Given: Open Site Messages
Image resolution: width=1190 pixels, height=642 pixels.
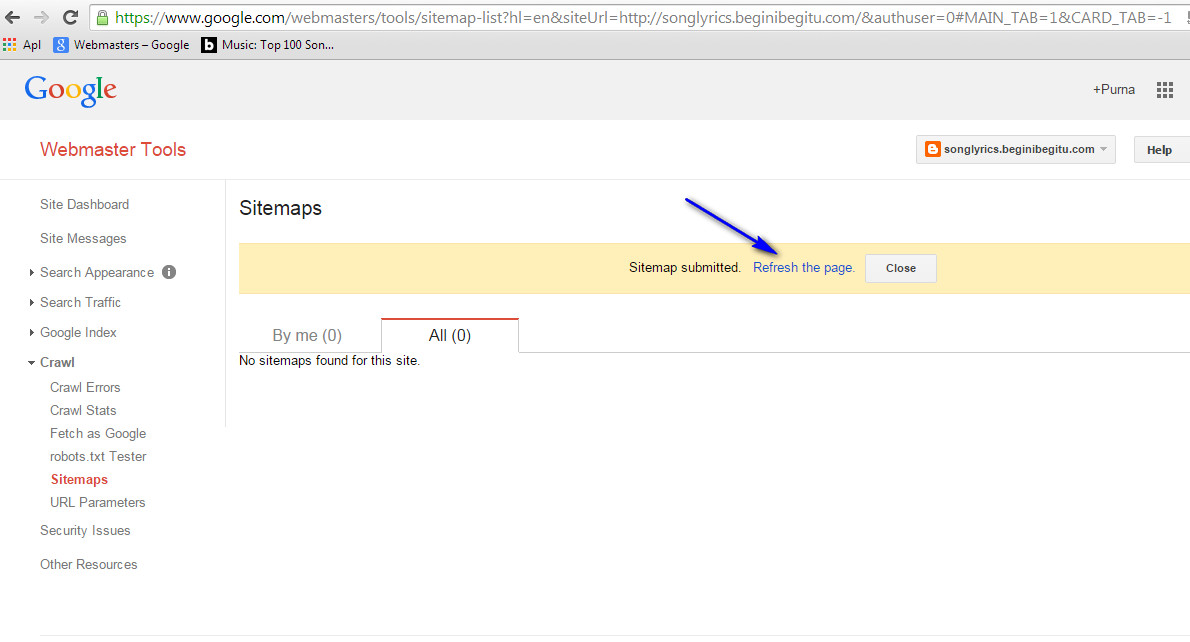Looking at the screenshot, I should tap(83, 238).
